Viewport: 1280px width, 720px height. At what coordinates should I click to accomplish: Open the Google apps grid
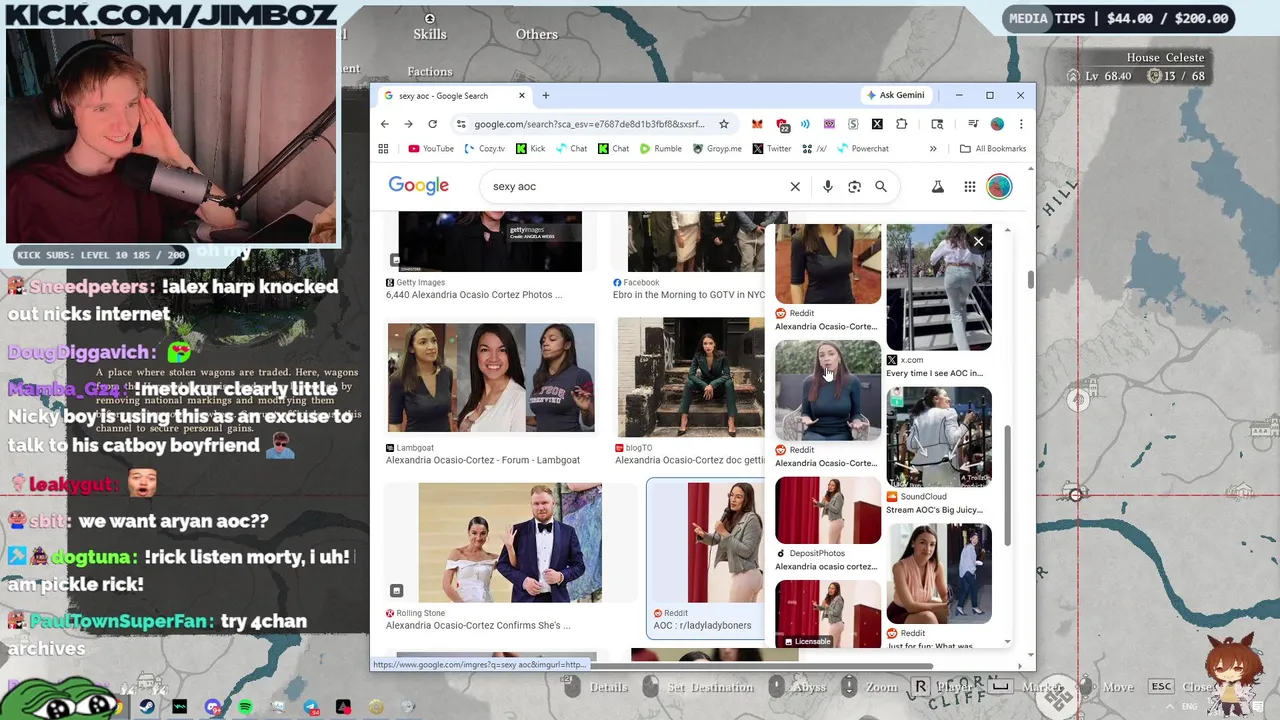click(969, 186)
